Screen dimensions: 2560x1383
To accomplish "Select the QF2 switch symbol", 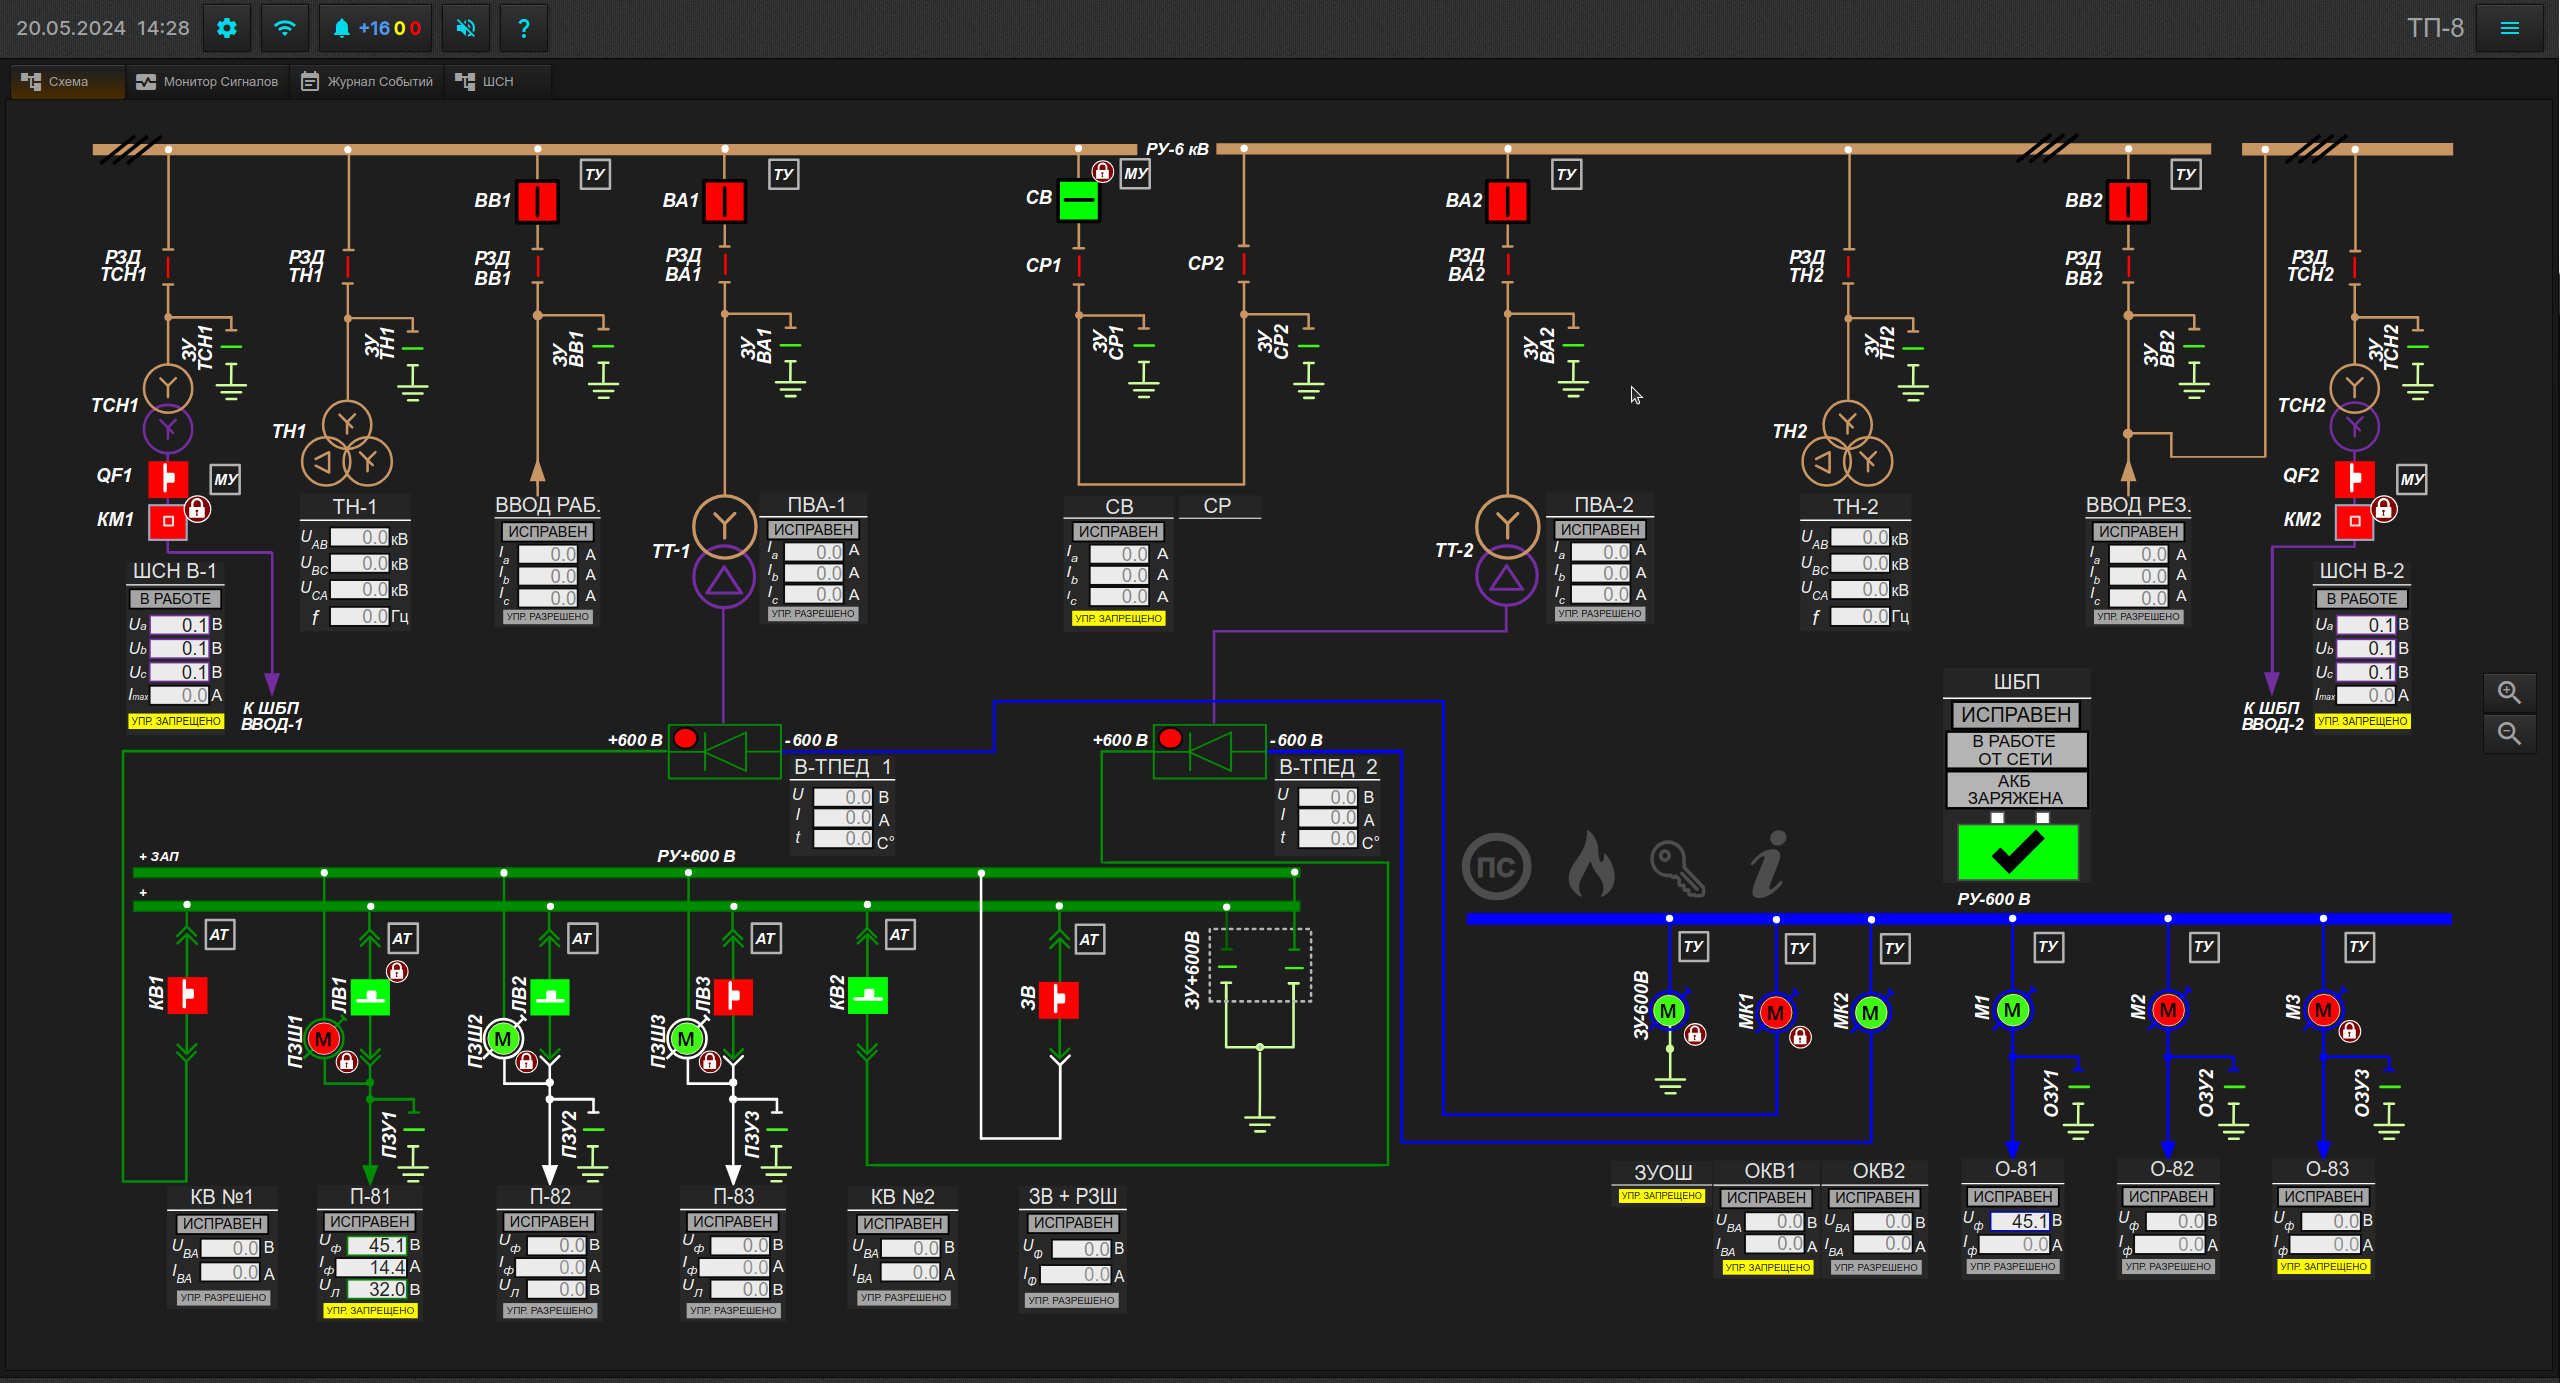I will pyautogui.click(x=2355, y=478).
